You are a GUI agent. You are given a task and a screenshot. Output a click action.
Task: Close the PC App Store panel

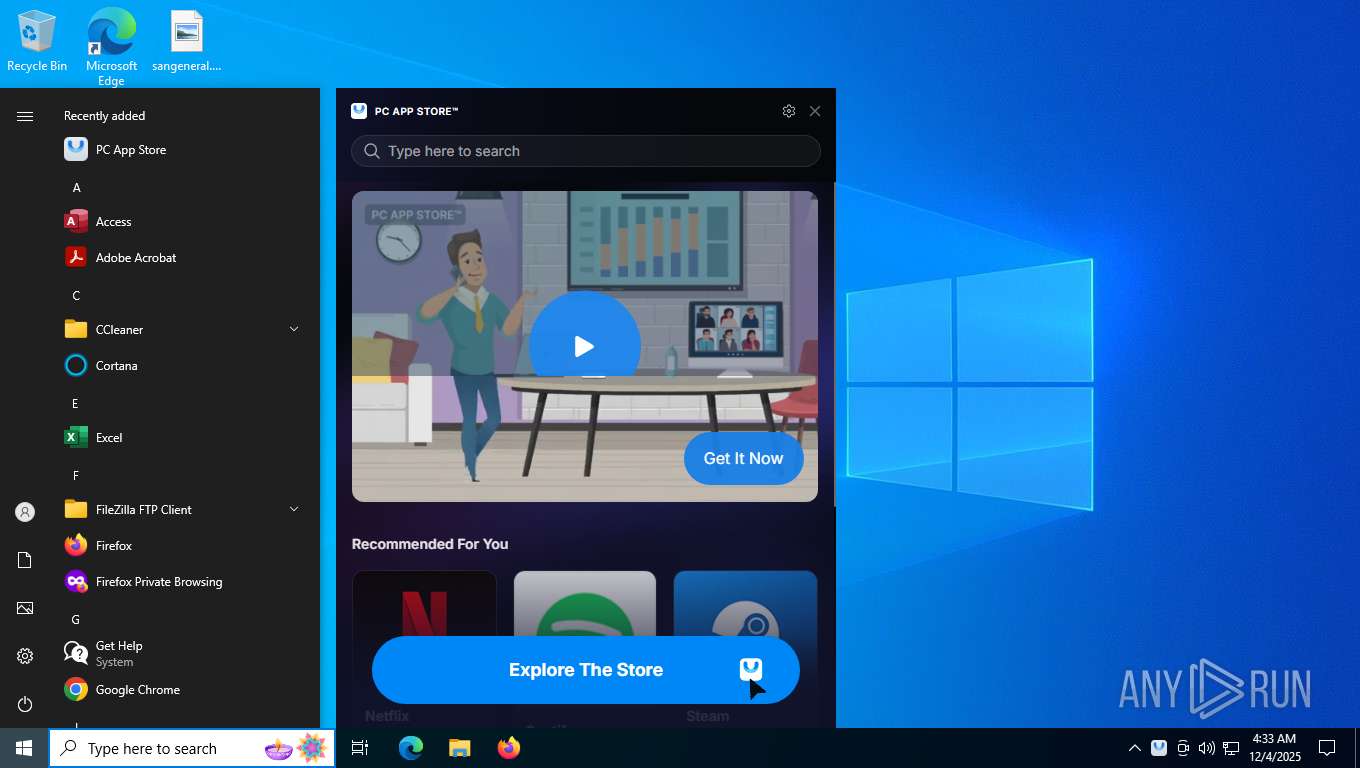(x=815, y=111)
